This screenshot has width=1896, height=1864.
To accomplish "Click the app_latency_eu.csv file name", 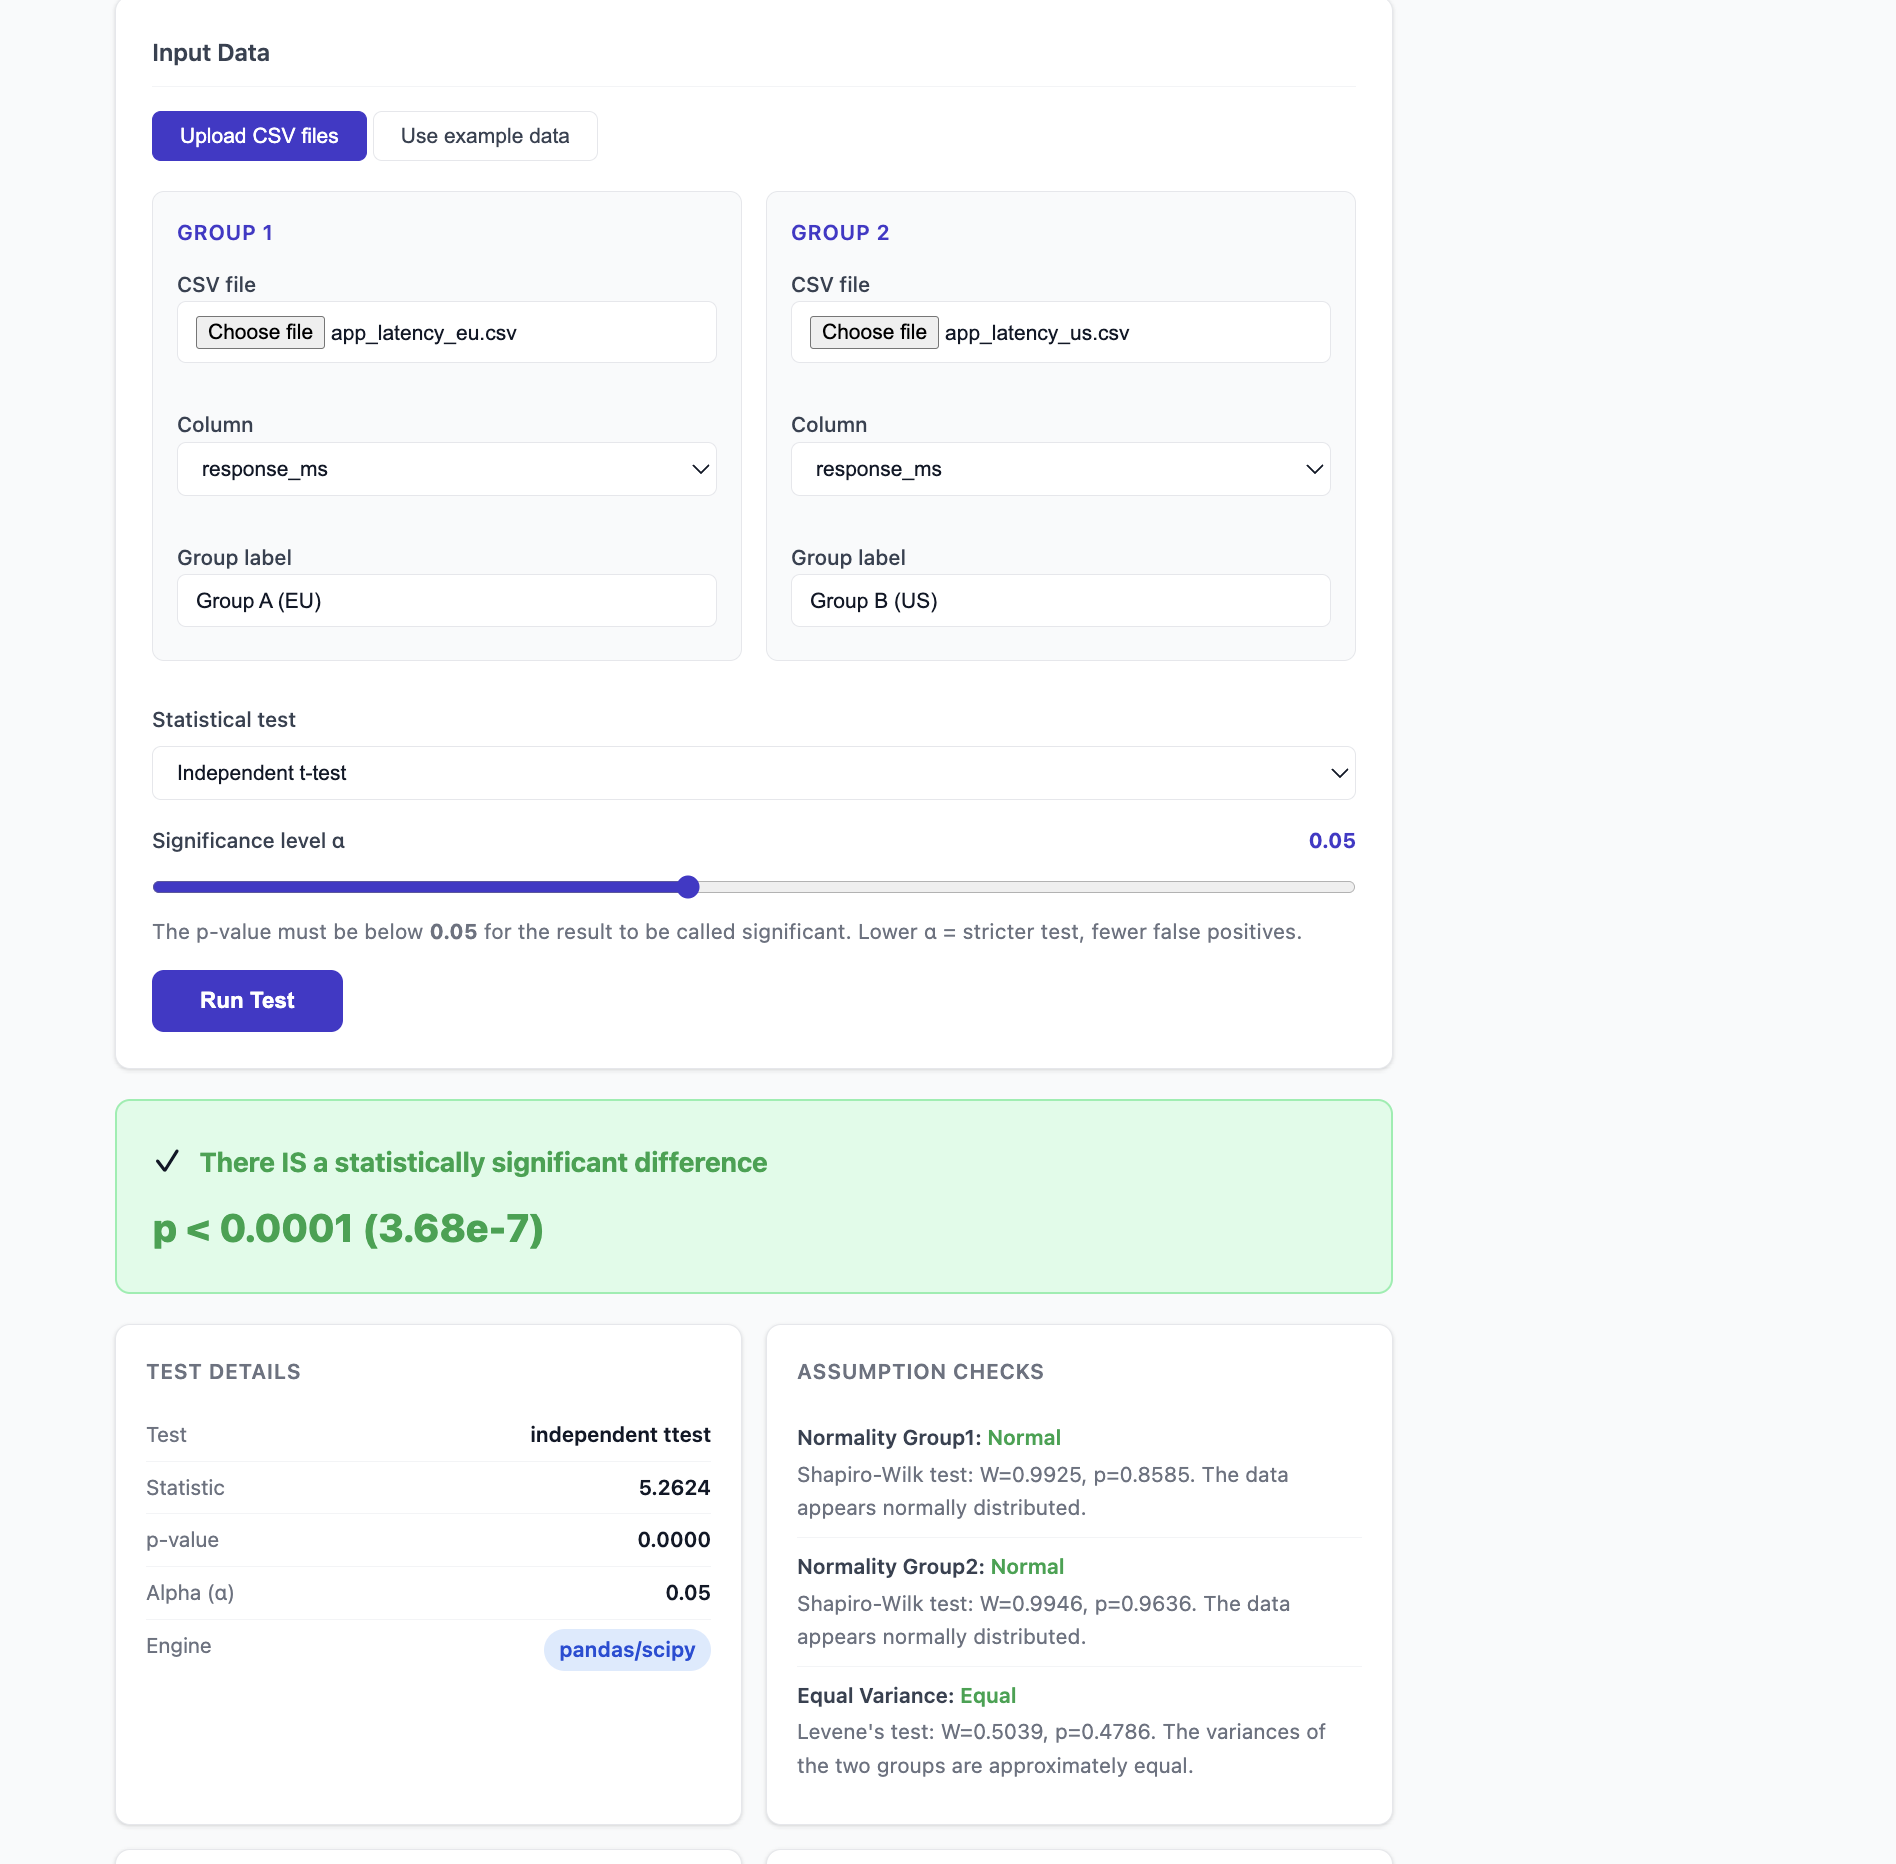I will tap(424, 333).
